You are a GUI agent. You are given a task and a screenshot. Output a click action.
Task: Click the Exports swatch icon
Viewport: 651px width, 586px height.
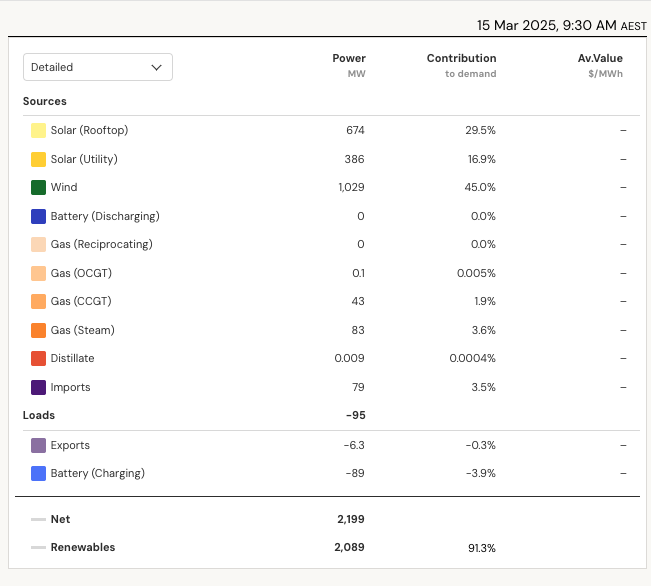pyautogui.click(x=39, y=446)
